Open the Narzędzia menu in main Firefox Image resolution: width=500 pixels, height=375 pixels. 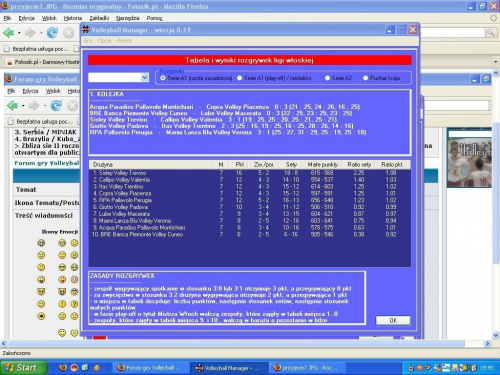tap(128, 18)
